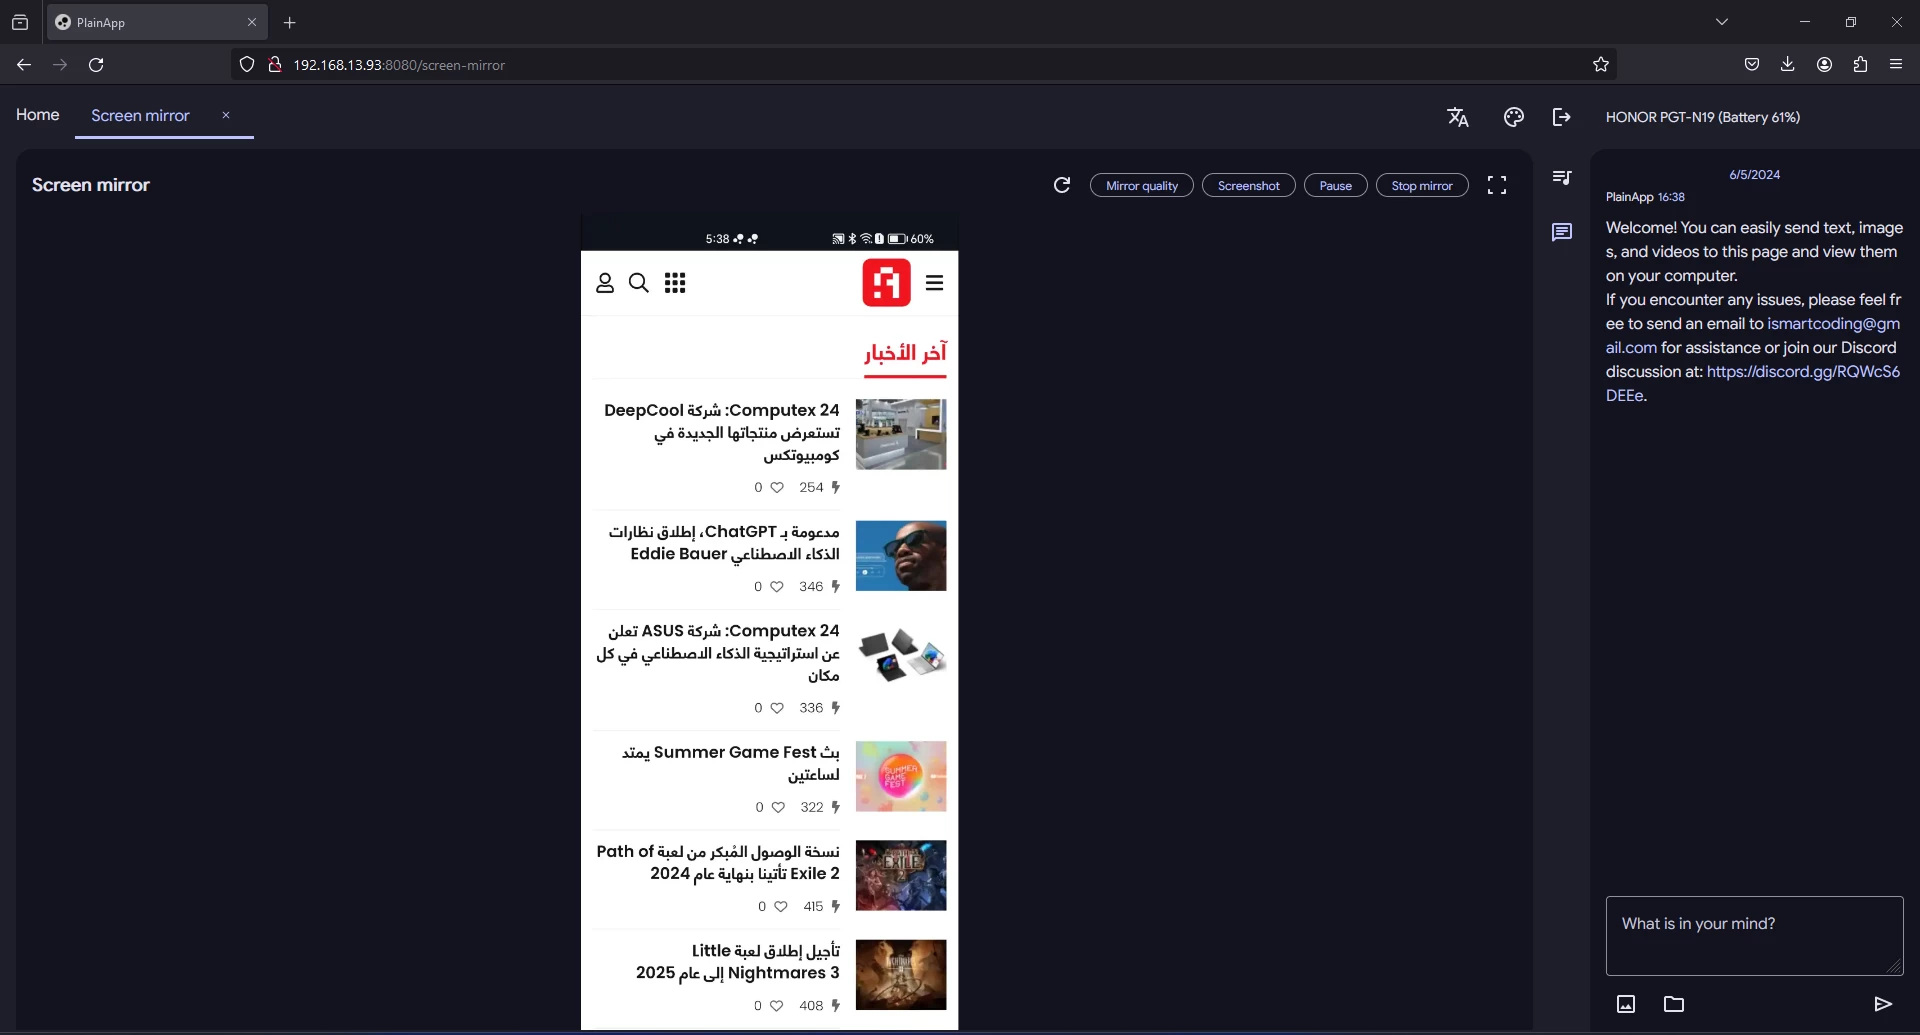Open the DeepCool Computex article thumbnail
Image resolution: width=1920 pixels, height=1035 pixels.
tap(901, 435)
